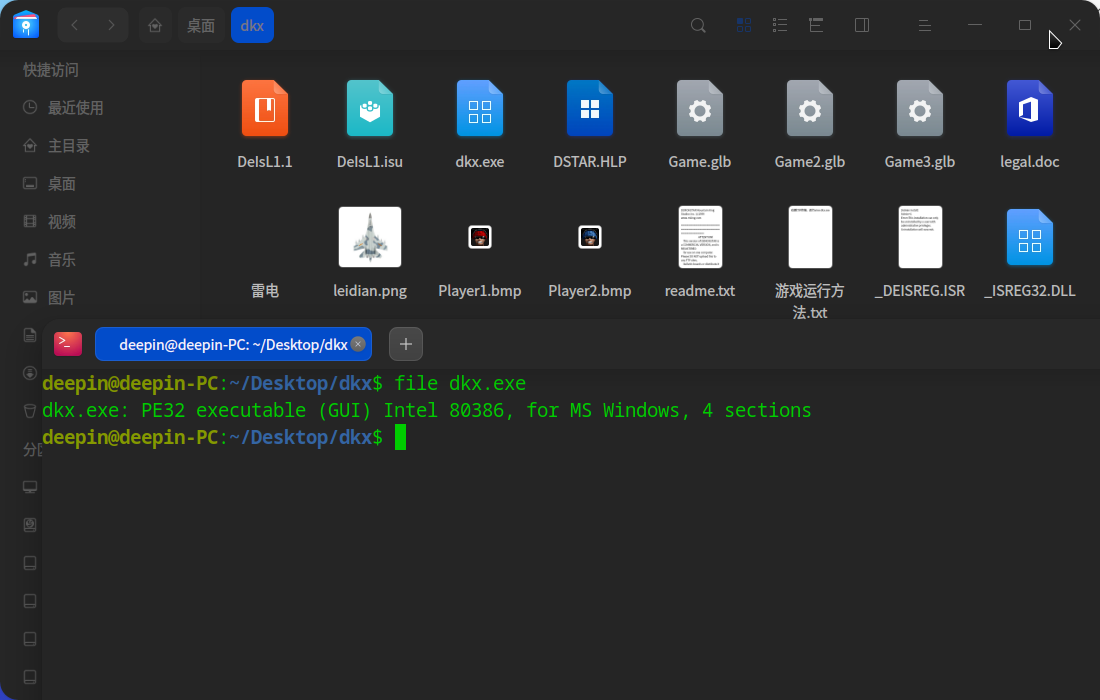Open 视频 folder in sidebar
The width and height of the screenshot is (1100, 700).
click(60, 221)
